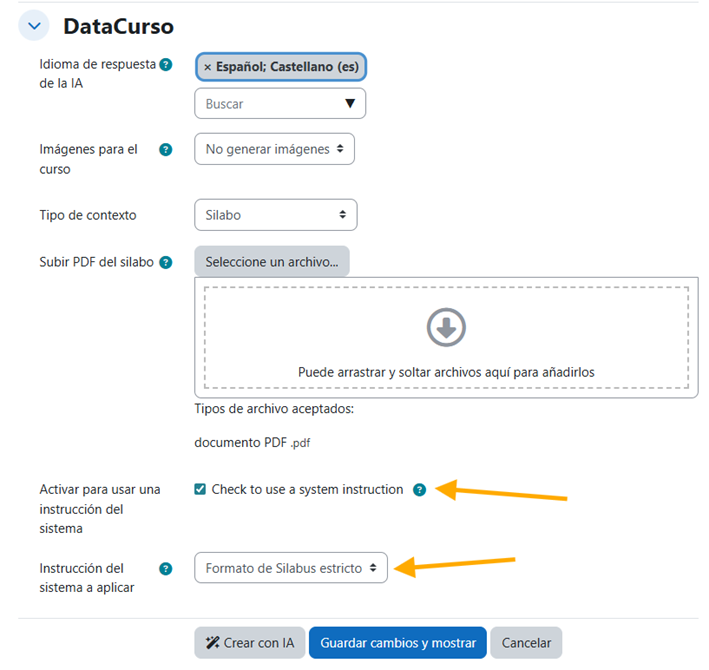Expand the Buscar language list arrow
Image resolution: width=709 pixels, height=670 pixels.
350,104
